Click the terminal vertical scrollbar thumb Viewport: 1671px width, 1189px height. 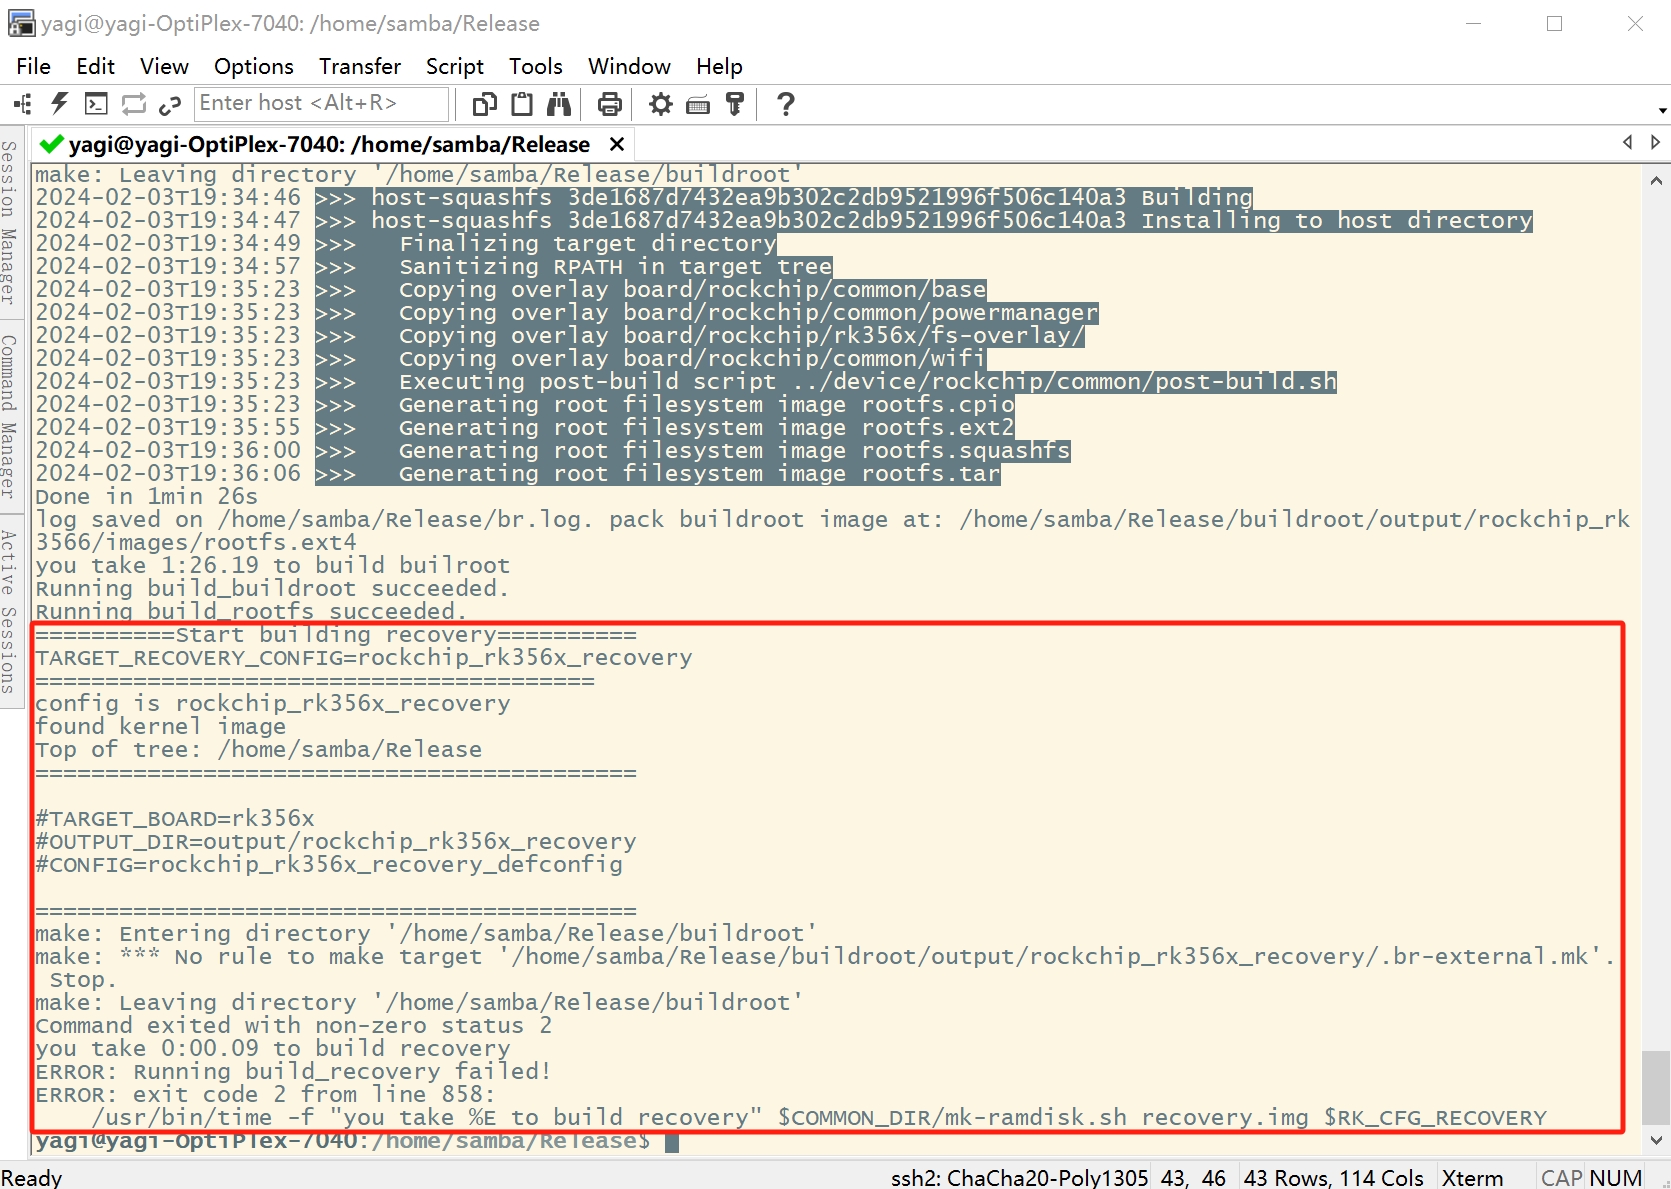point(1656,1088)
